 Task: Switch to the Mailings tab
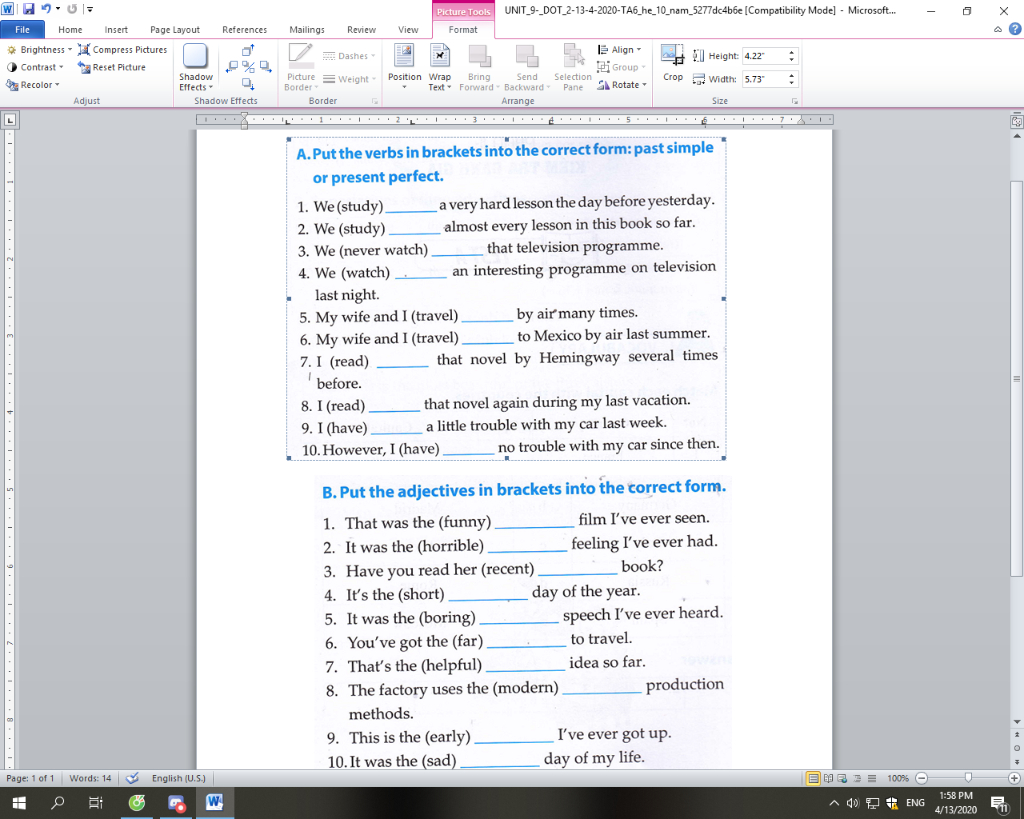pos(306,29)
